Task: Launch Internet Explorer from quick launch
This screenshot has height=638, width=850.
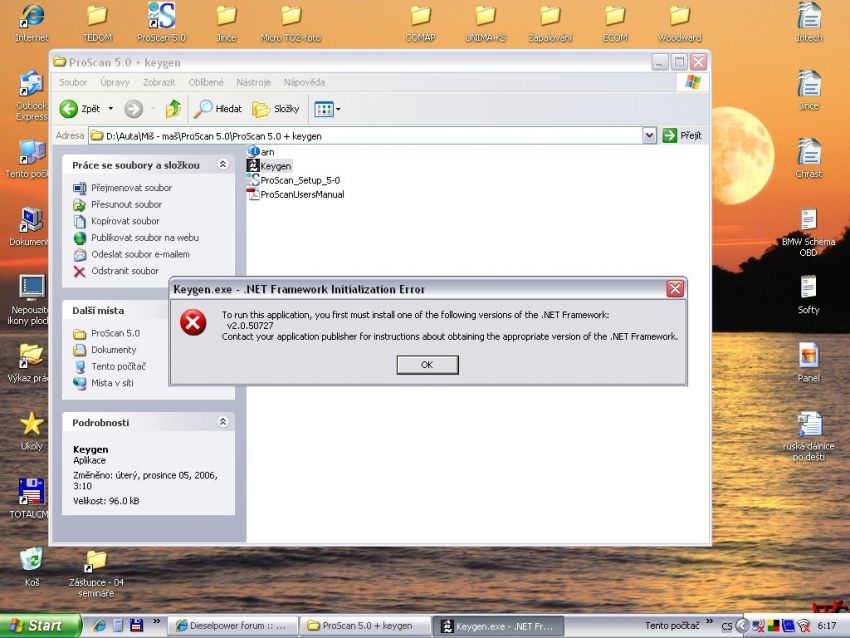Action: (x=99, y=626)
